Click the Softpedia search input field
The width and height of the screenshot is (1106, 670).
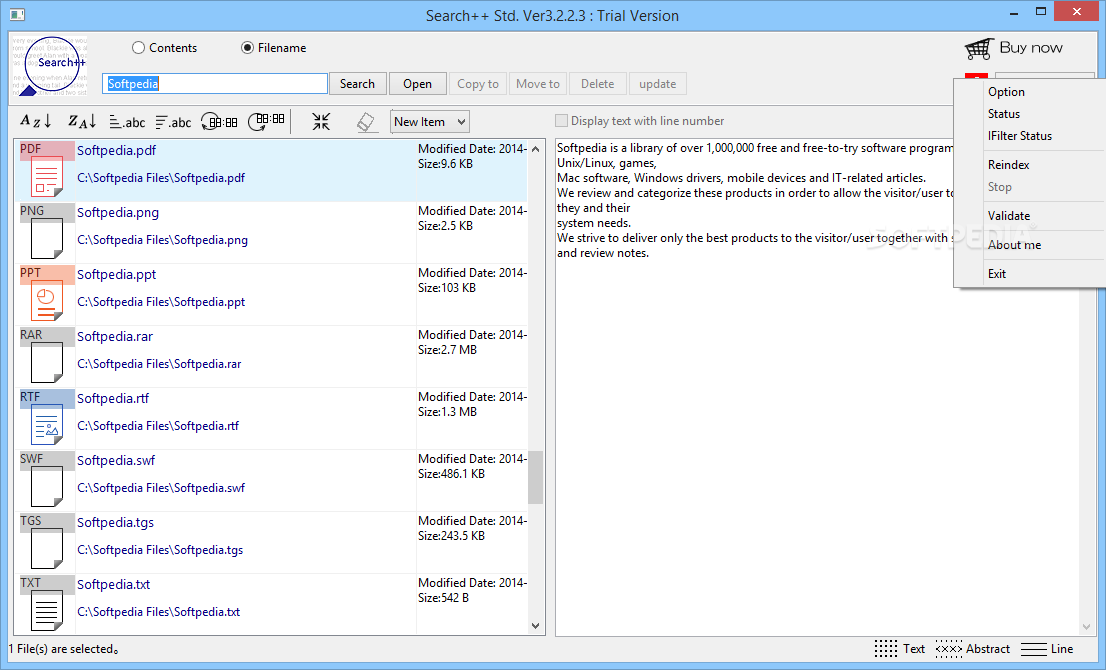click(x=215, y=84)
